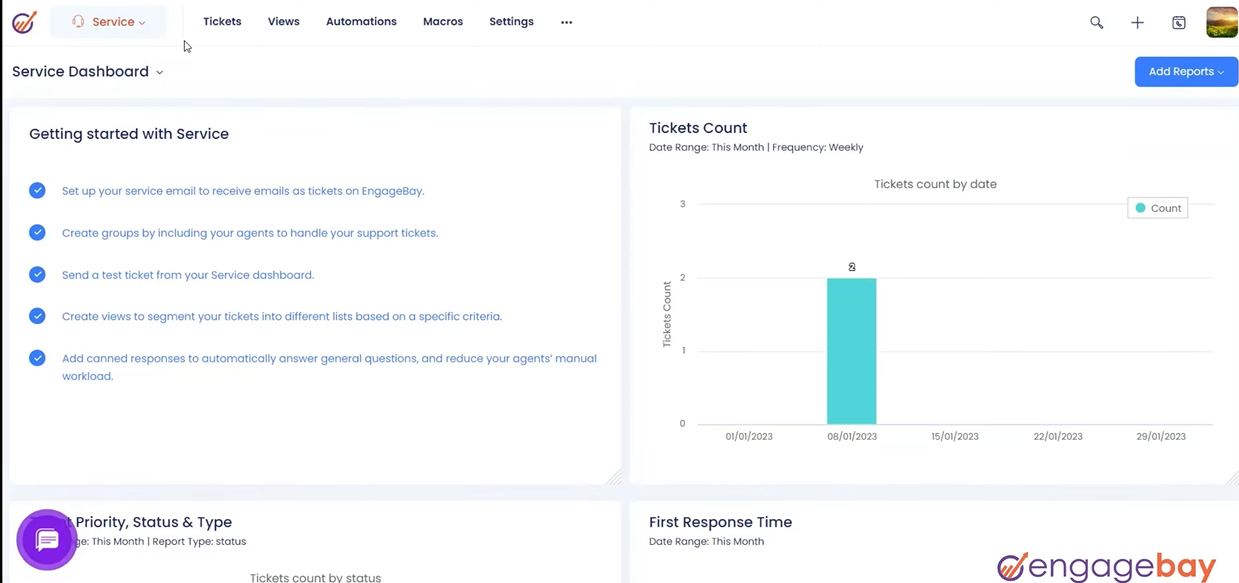Click resize handle of Tickets Count panel
This screenshot has height=583, width=1239.
pos(1231,478)
